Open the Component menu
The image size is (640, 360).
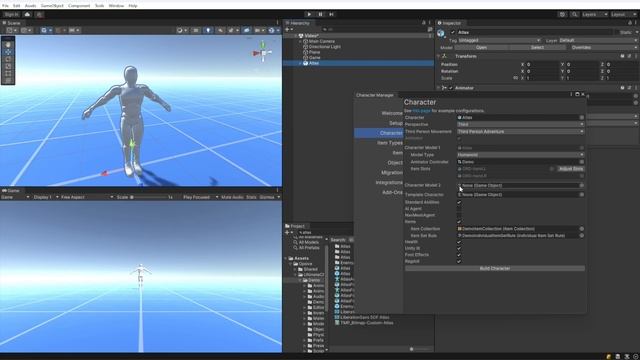point(79,6)
